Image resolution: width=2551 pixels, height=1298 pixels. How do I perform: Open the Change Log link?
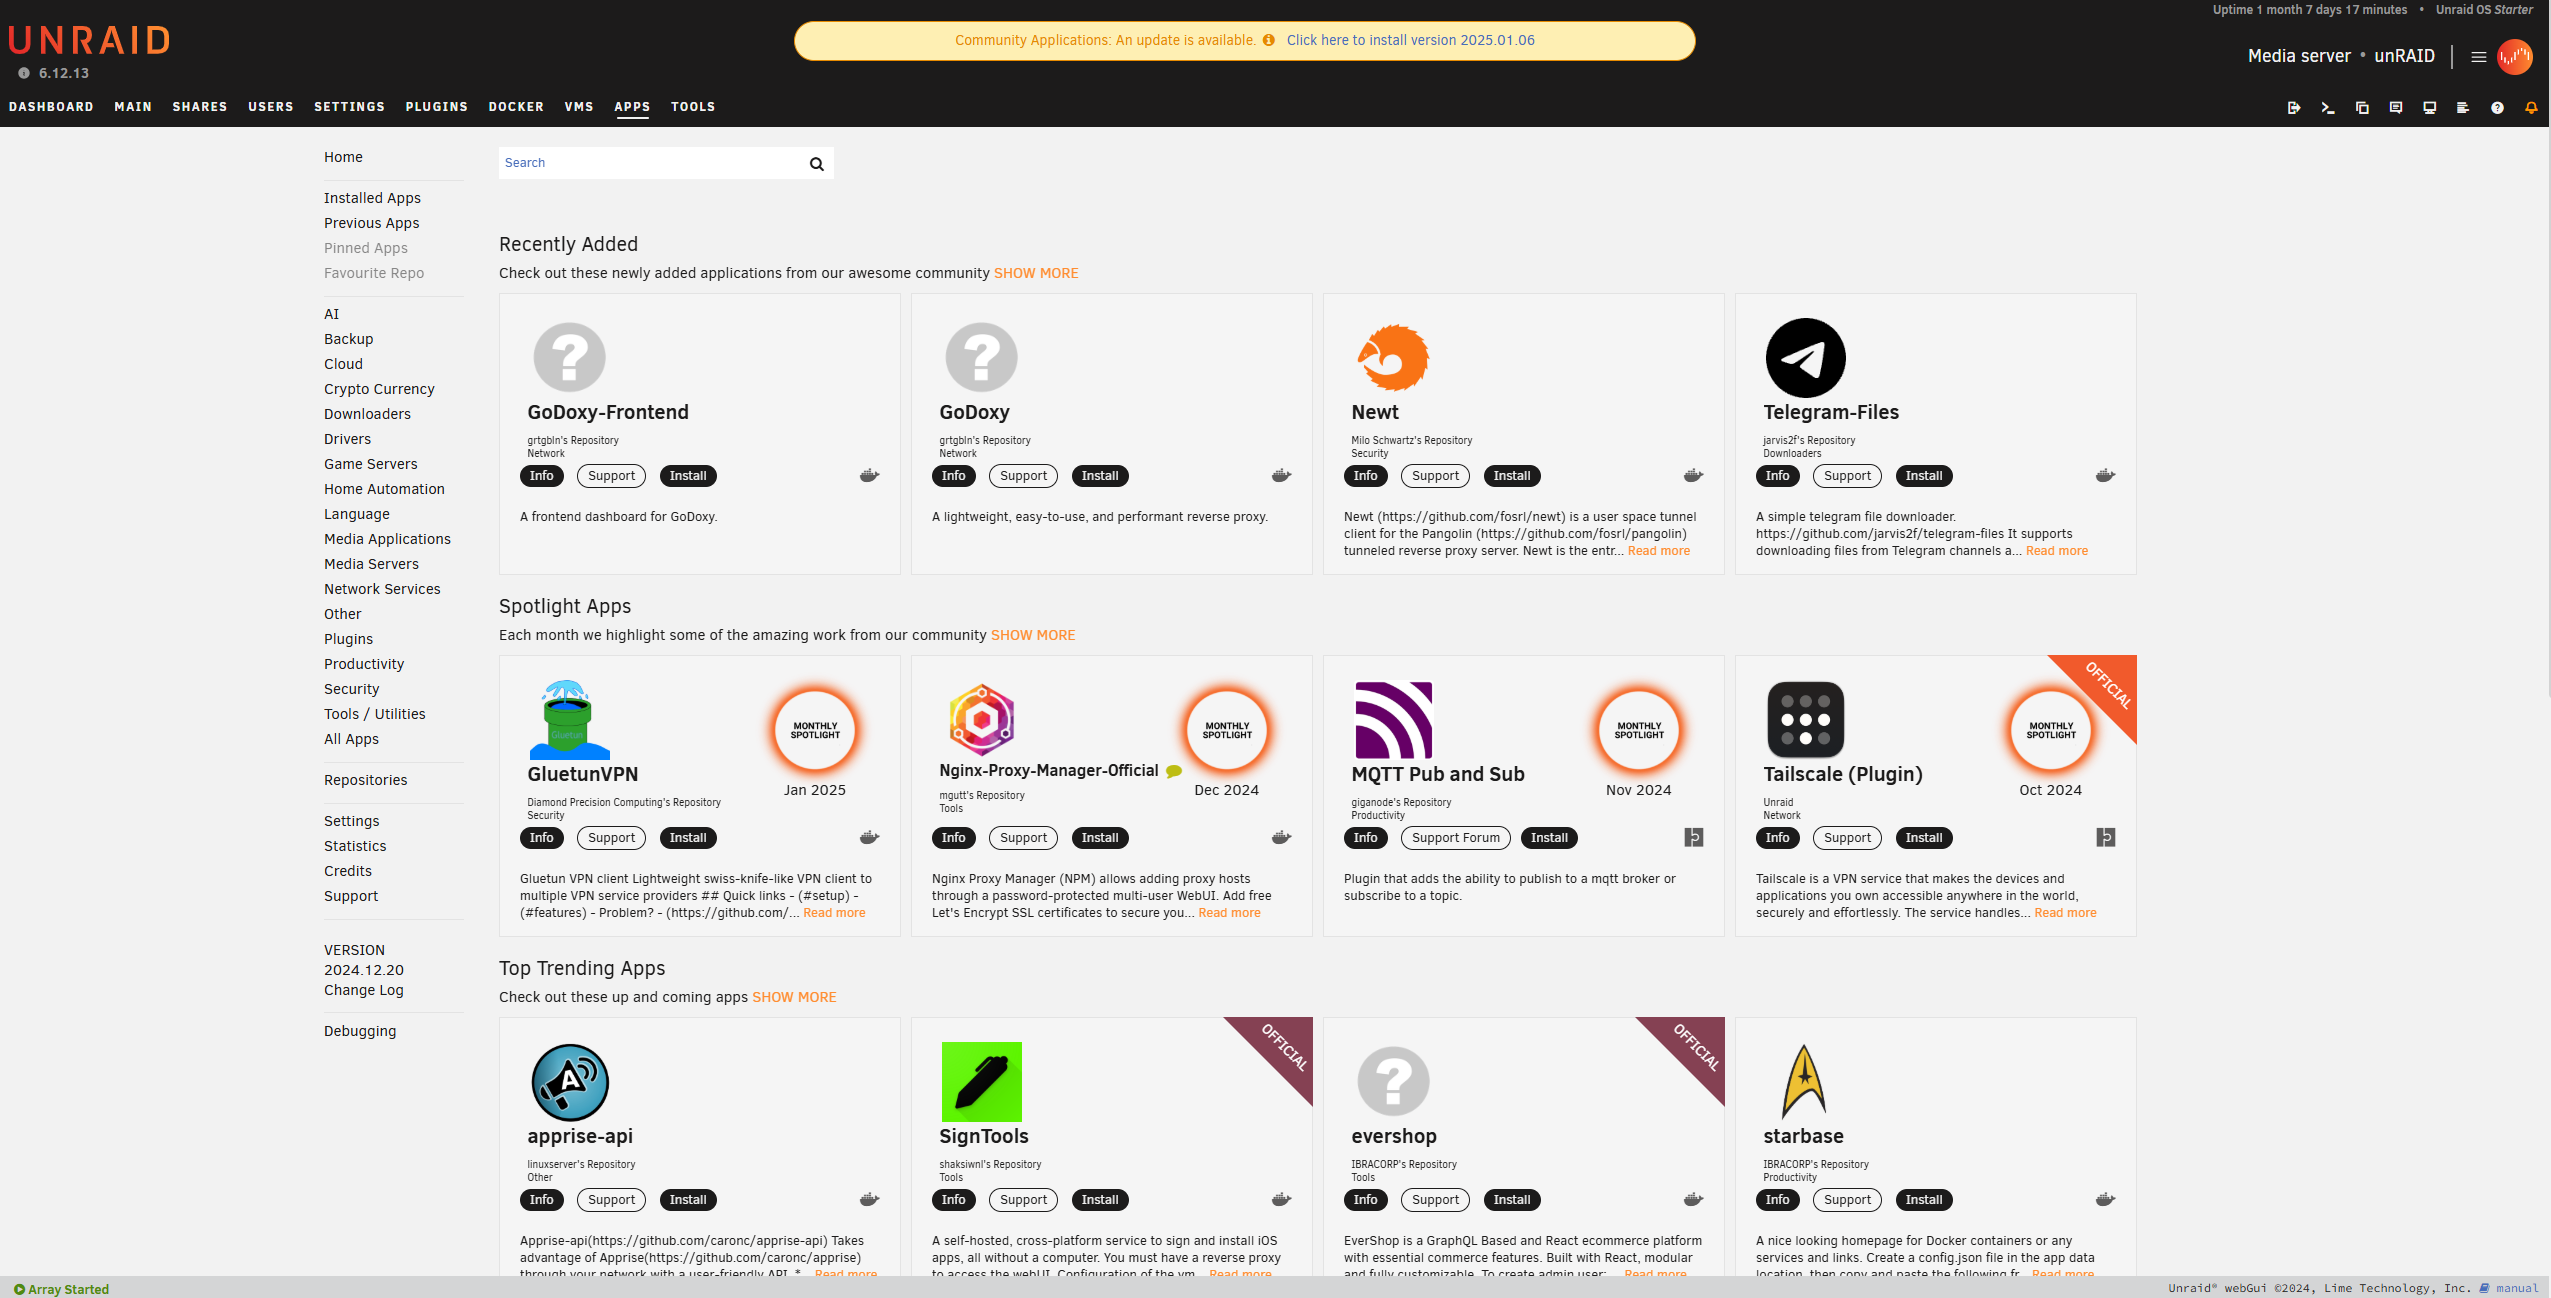363,990
